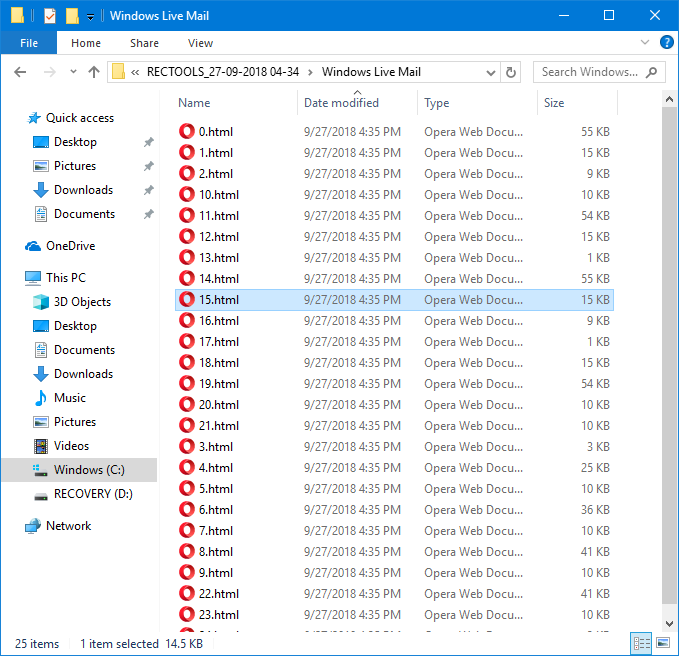Click the Opera icon of 15.html

187,300
